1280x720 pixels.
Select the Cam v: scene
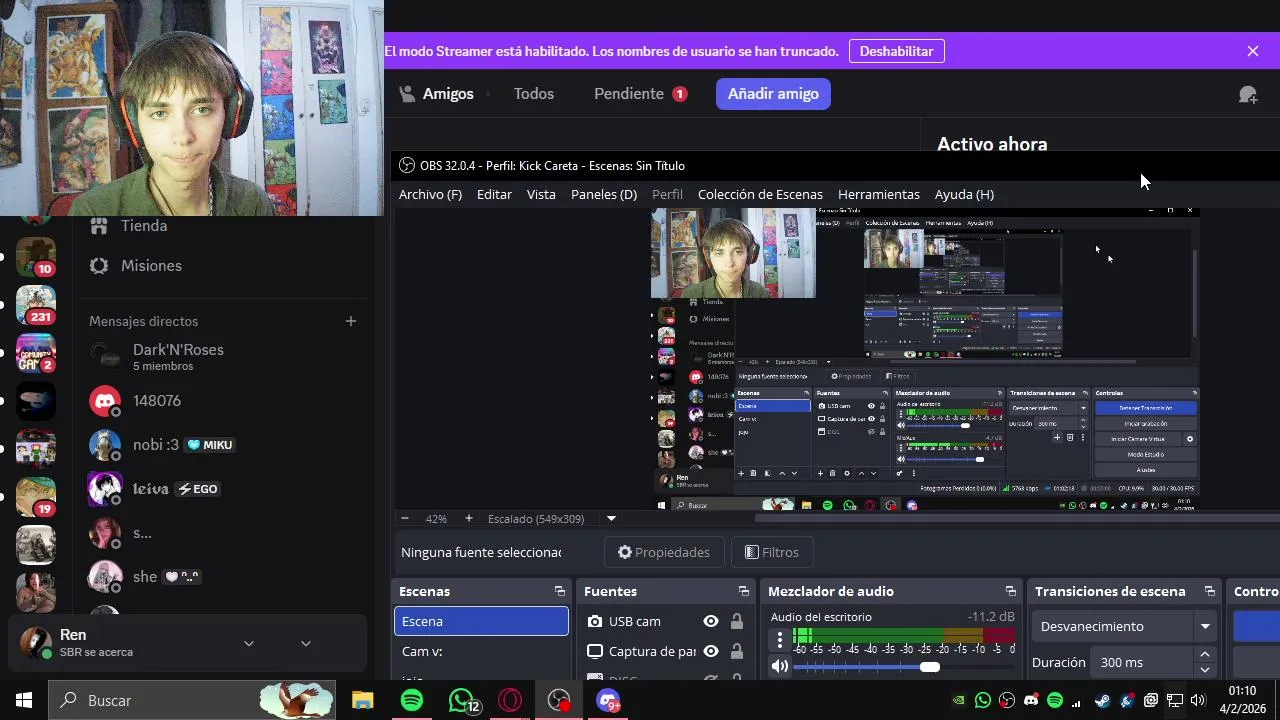pos(481,651)
